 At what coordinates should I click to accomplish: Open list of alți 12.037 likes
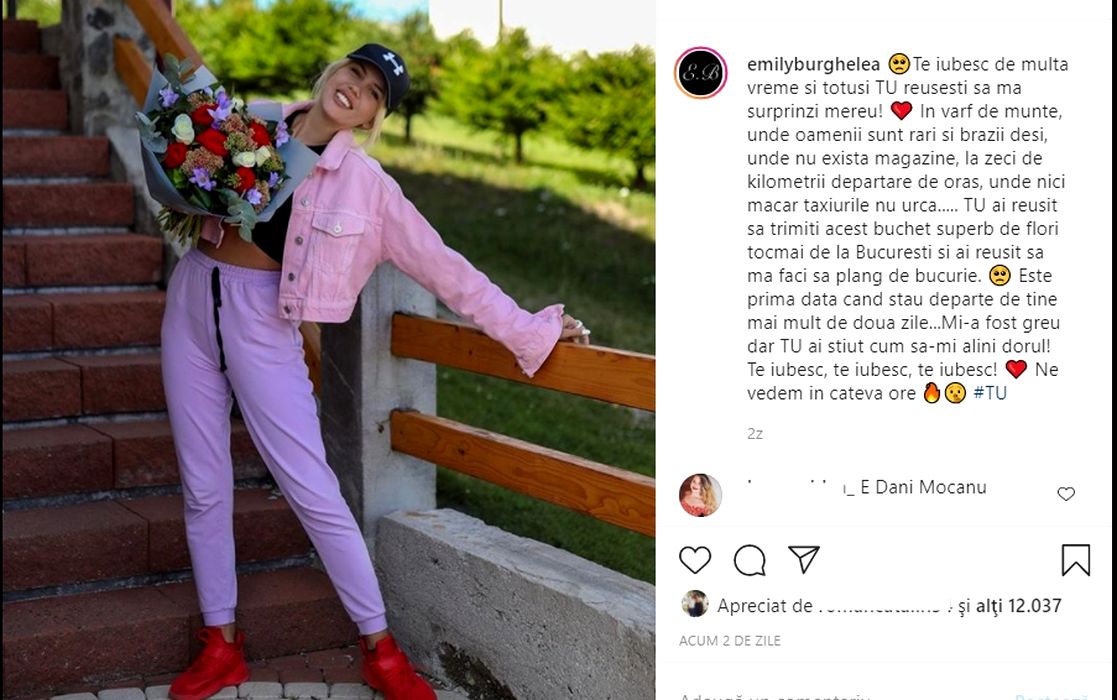(1019, 606)
